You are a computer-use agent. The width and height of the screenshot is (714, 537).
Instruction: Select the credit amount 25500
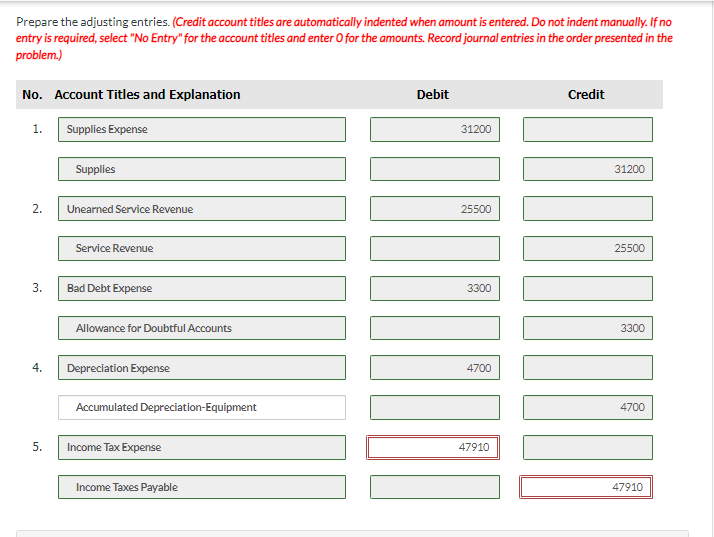click(x=588, y=248)
